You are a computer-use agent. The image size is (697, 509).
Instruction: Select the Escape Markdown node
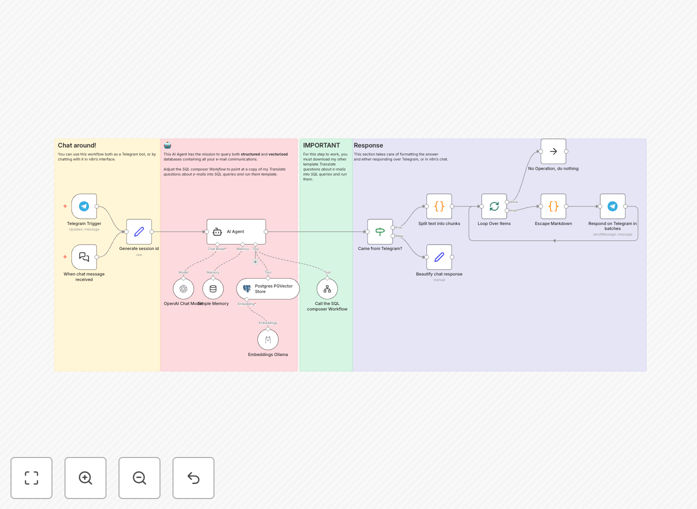click(x=553, y=206)
